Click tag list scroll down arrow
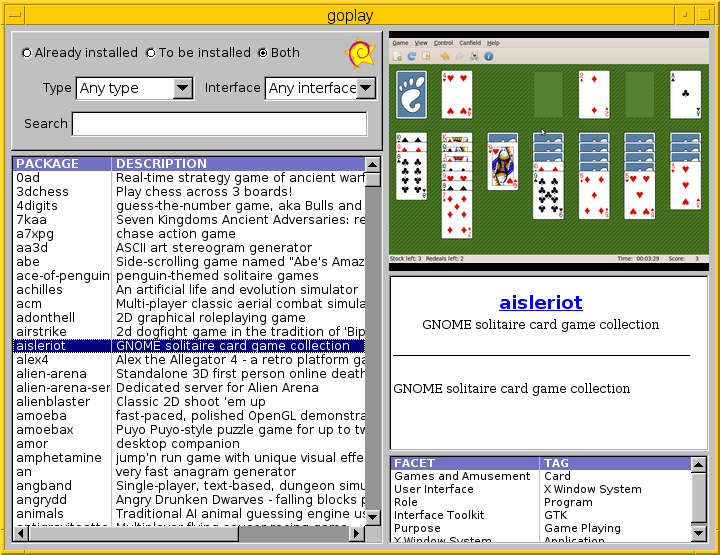Image resolution: width=720 pixels, height=555 pixels. [x=699, y=535]
